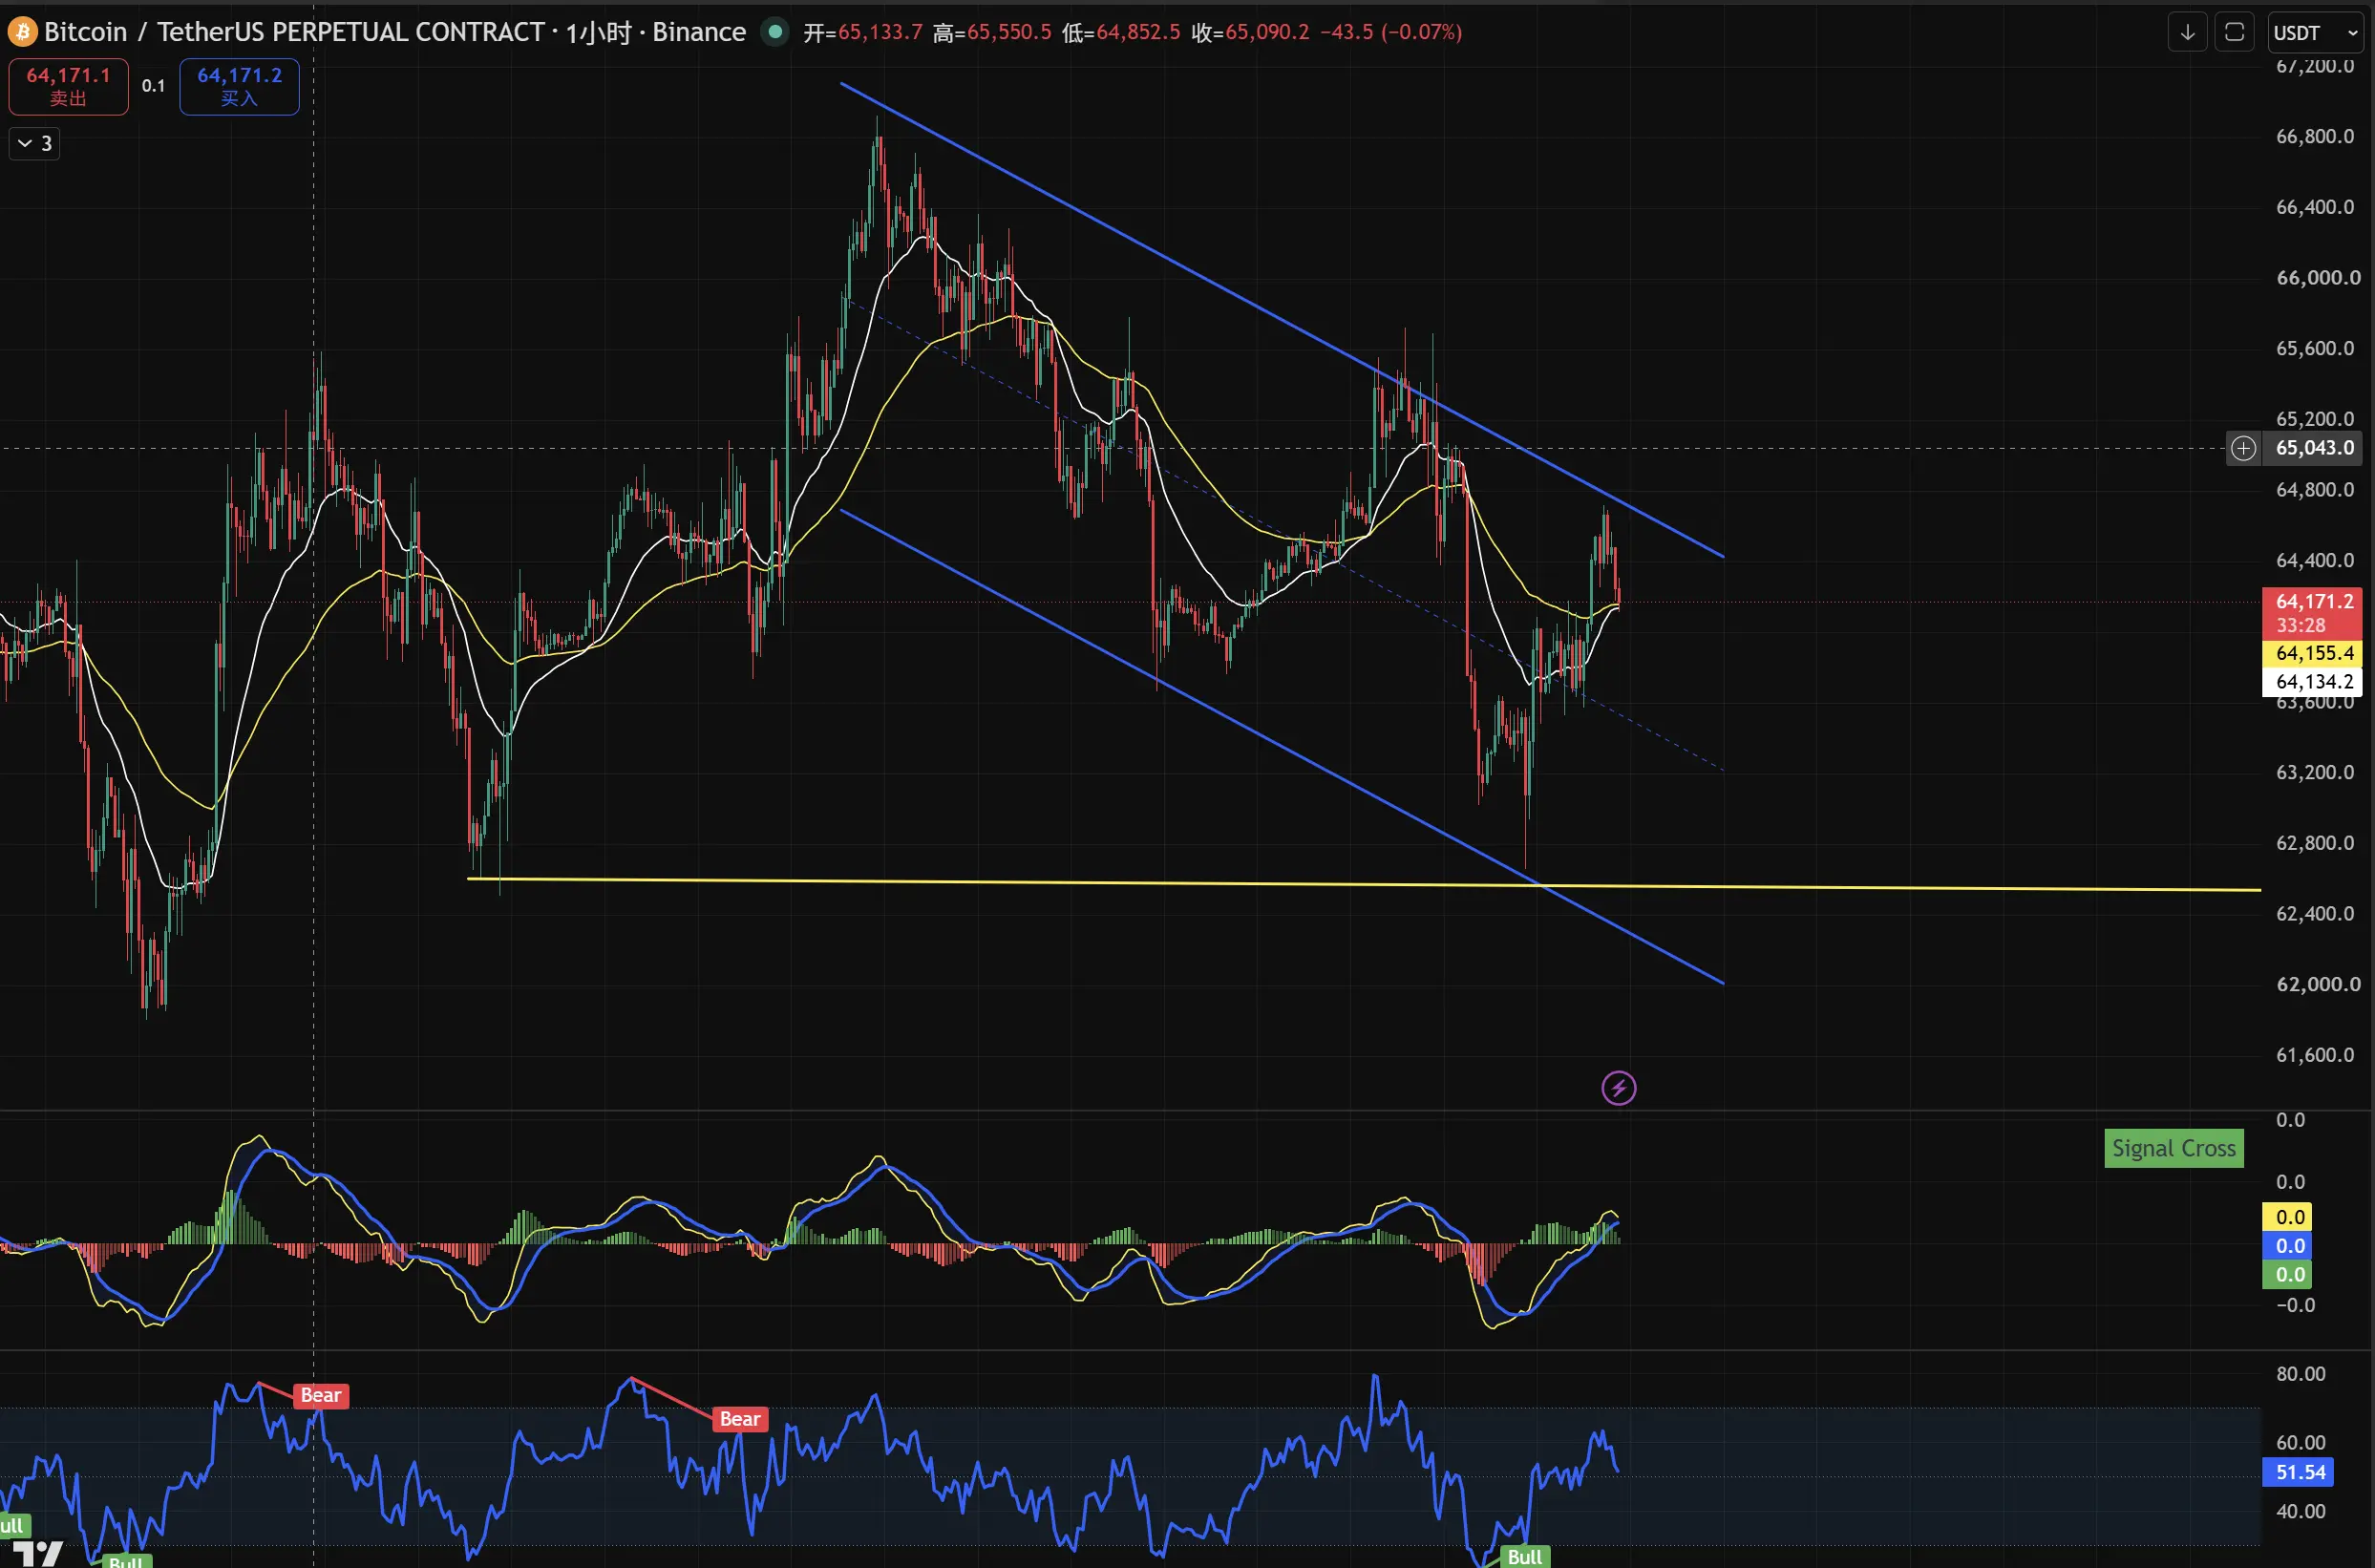Click the TradingView logo in the corner
Image resolution: width=2375 pixels, height=1568 pixels.
[38, 1553]
